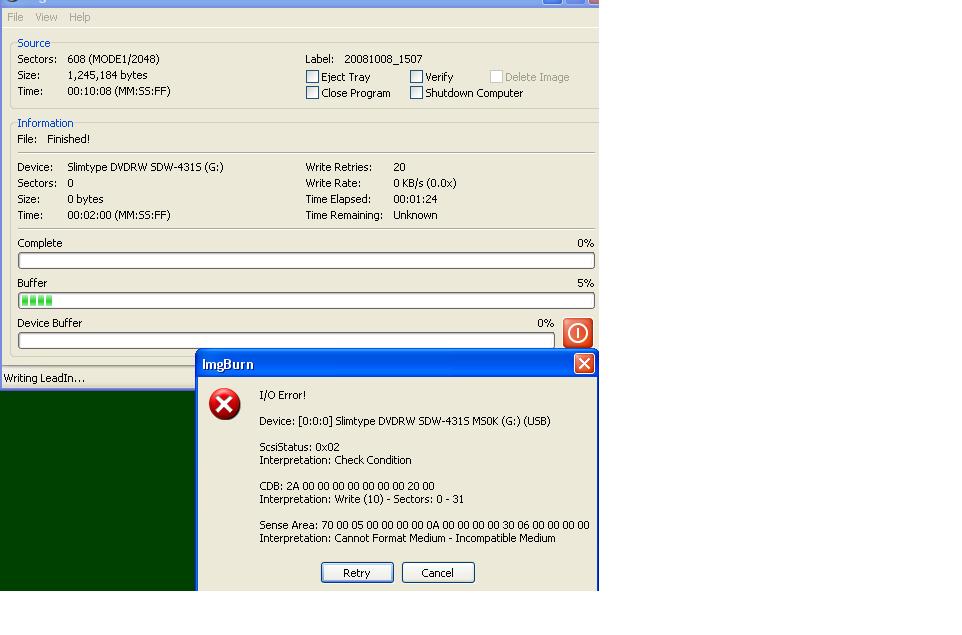Click the 'I/O Error!' message text
This screenshot has height=635, width=962.
(282, 395)
